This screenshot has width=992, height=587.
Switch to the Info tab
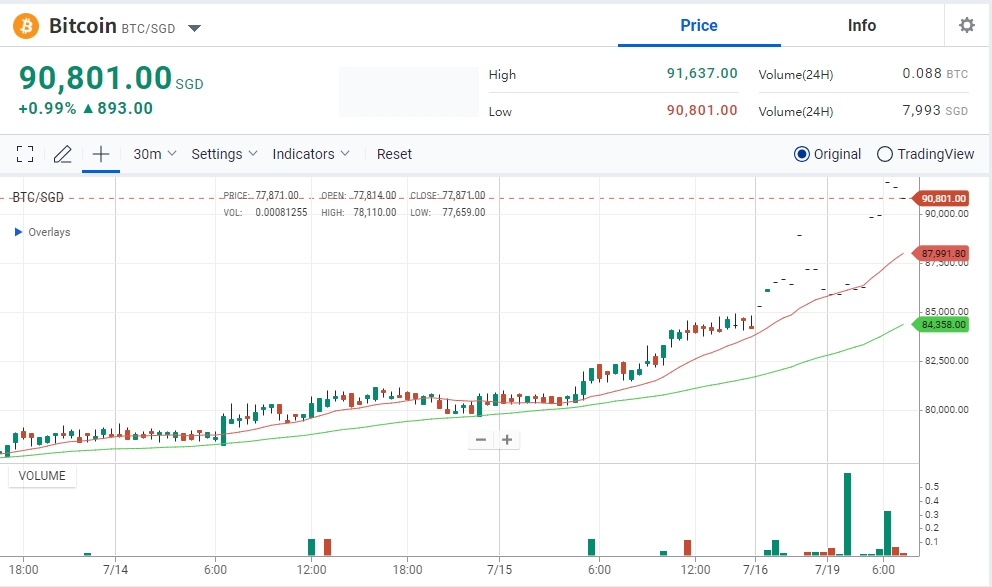[861, 26]
